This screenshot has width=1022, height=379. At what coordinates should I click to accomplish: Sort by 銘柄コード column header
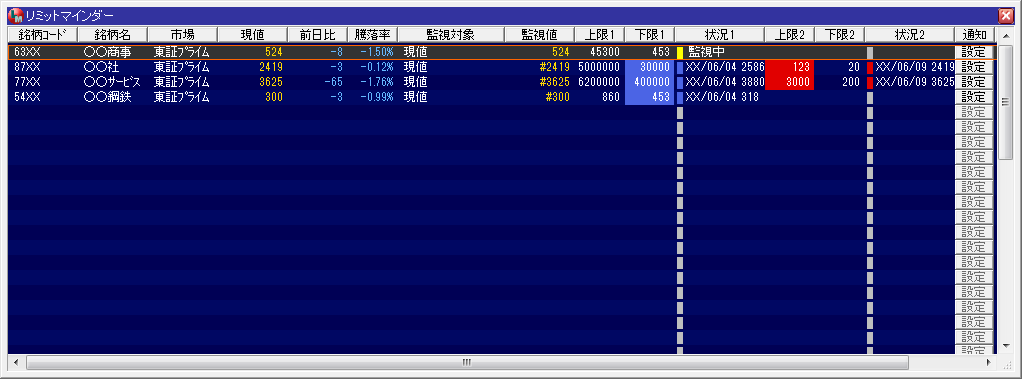[42, 35]
